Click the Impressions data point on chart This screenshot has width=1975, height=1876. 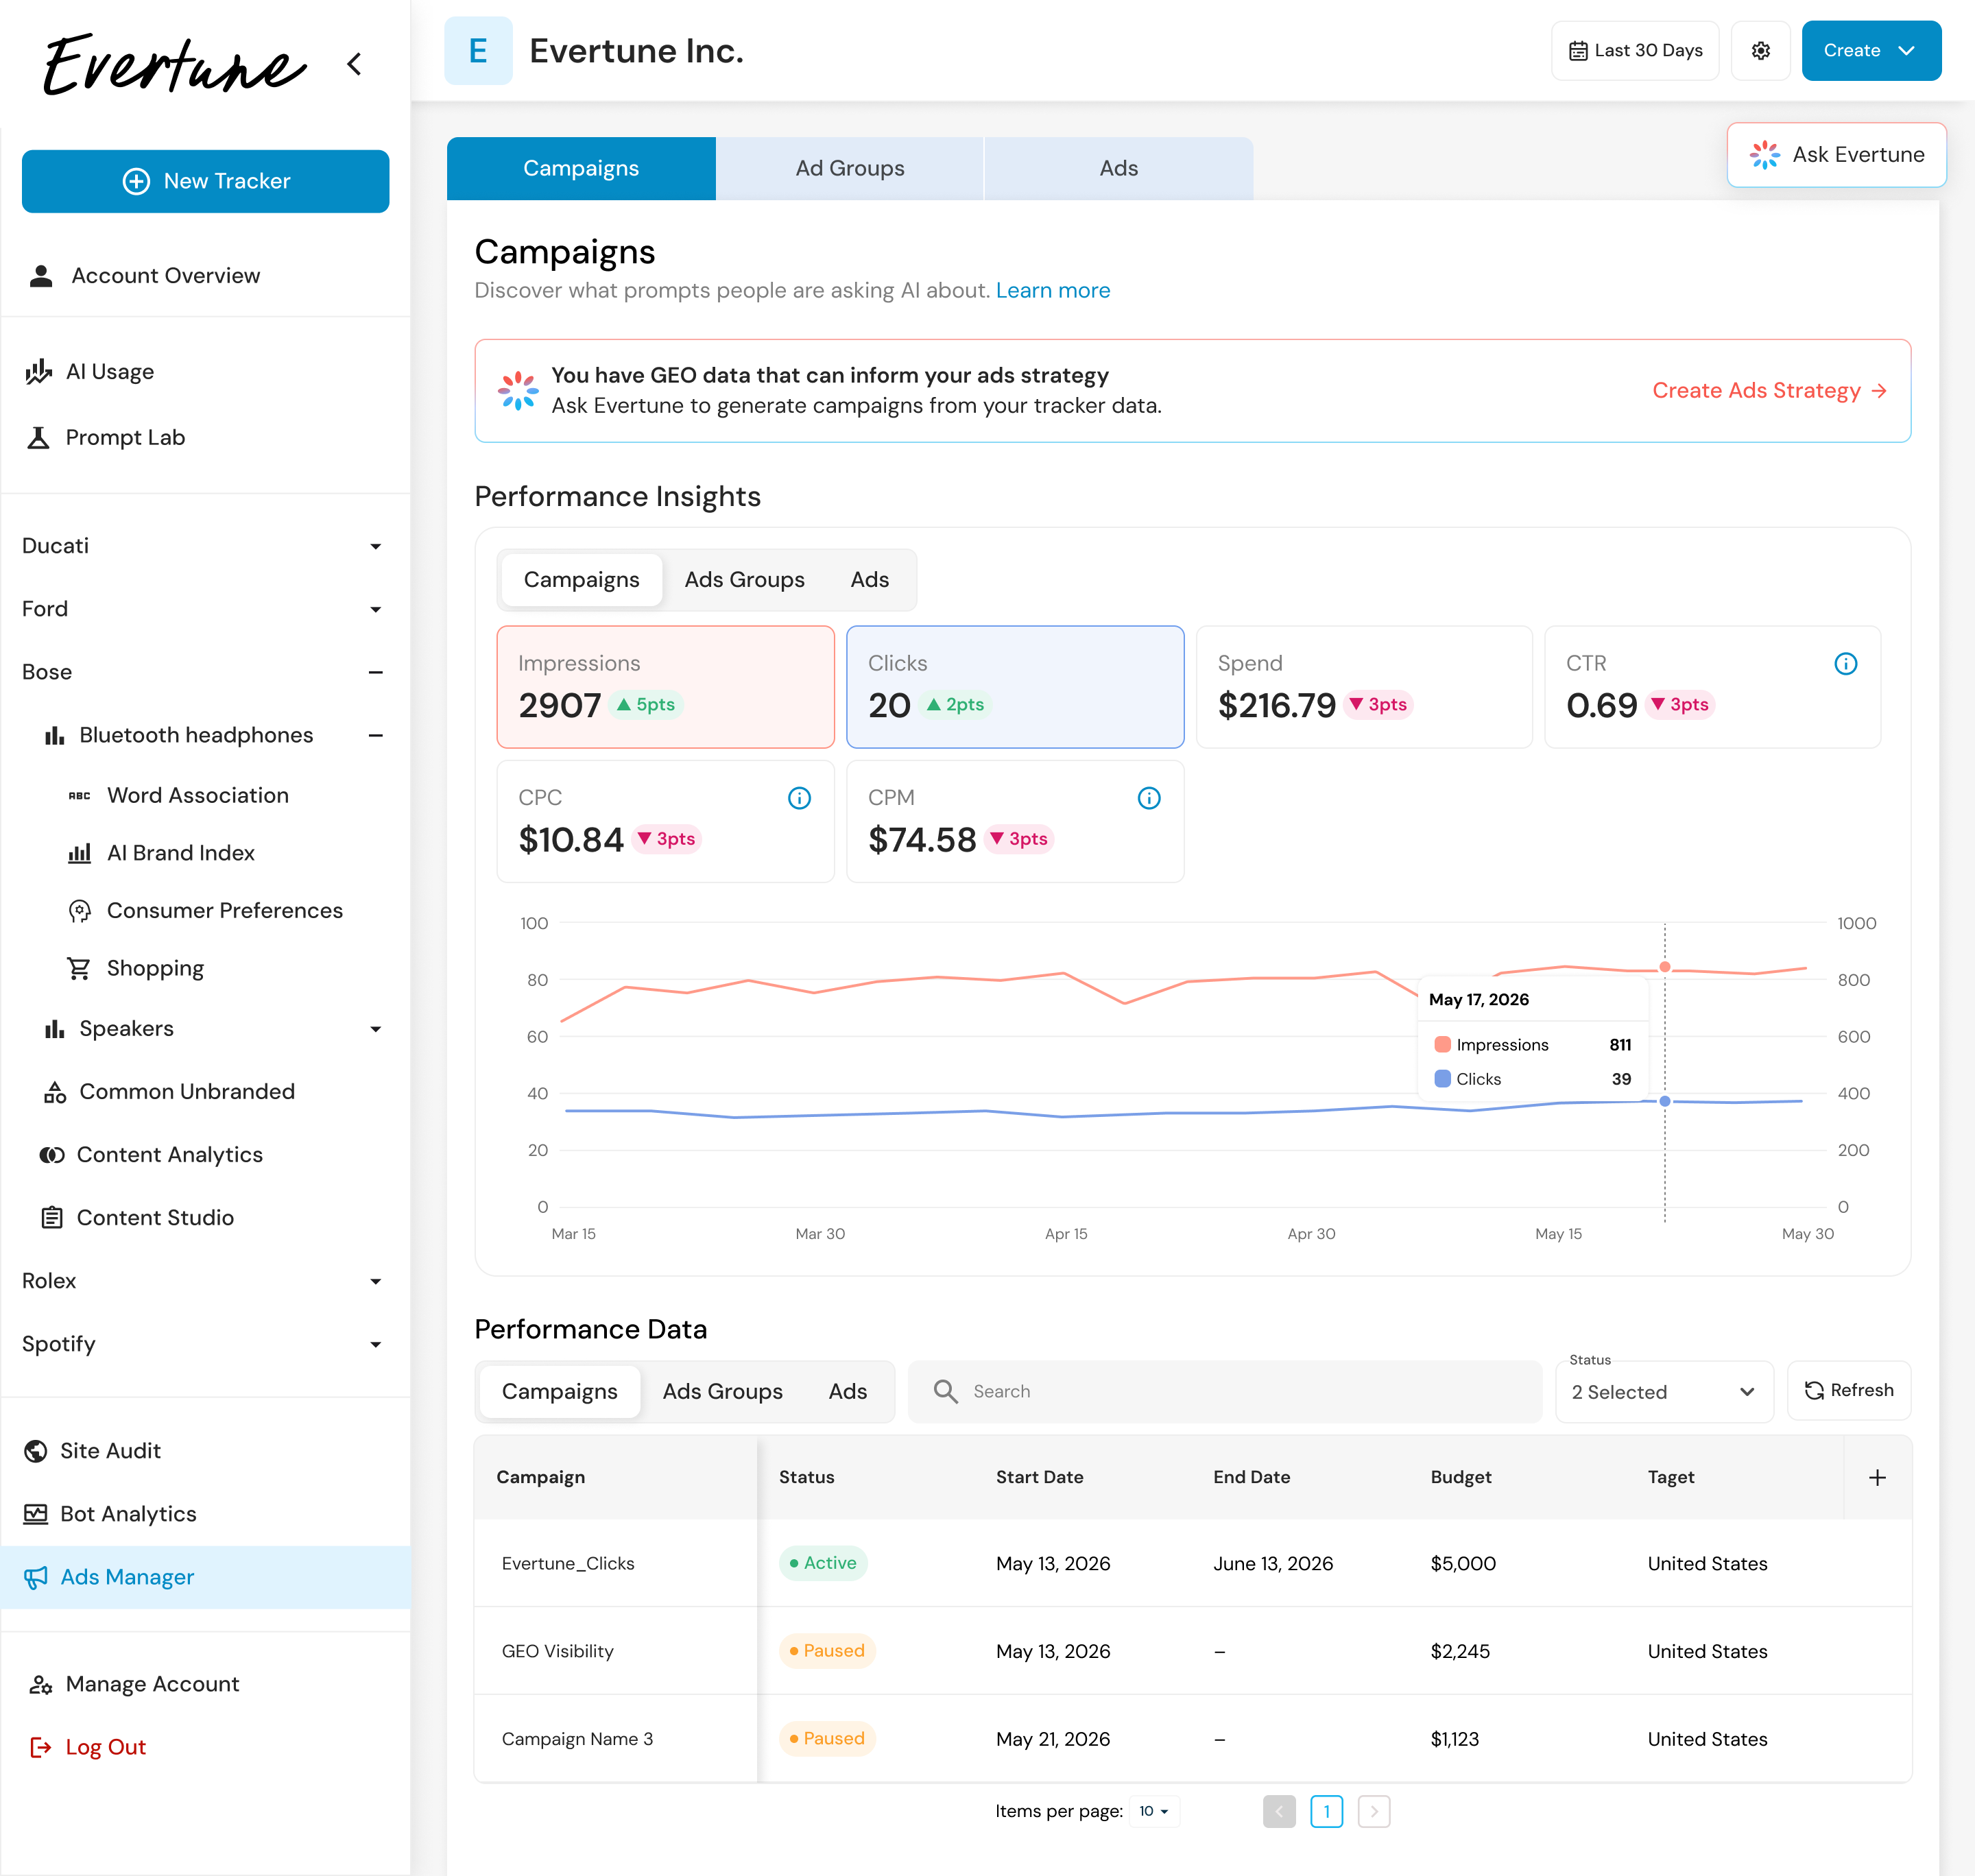(1664, 967)
